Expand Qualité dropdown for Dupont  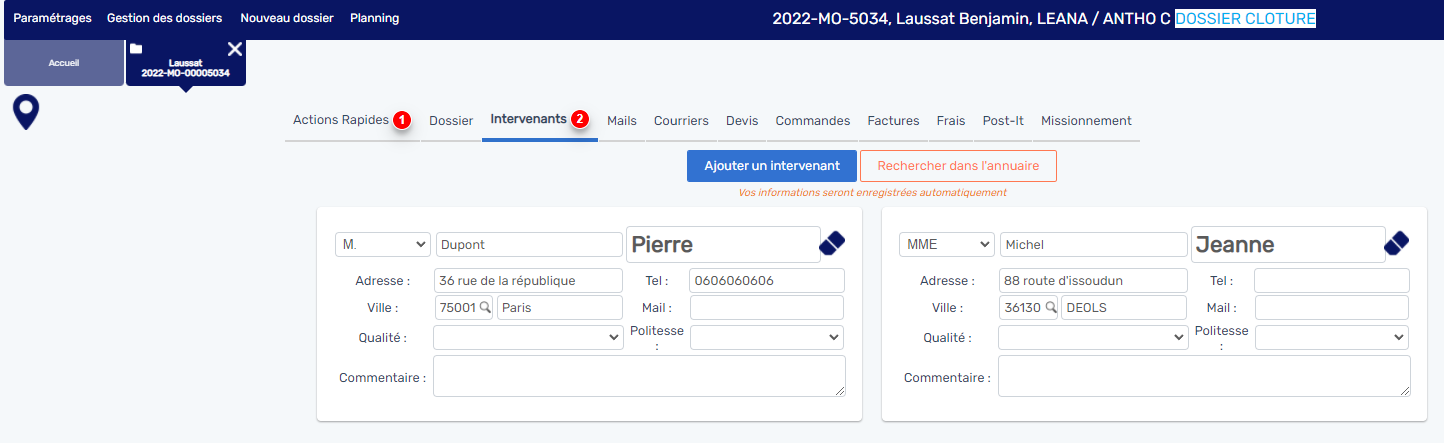528,338
